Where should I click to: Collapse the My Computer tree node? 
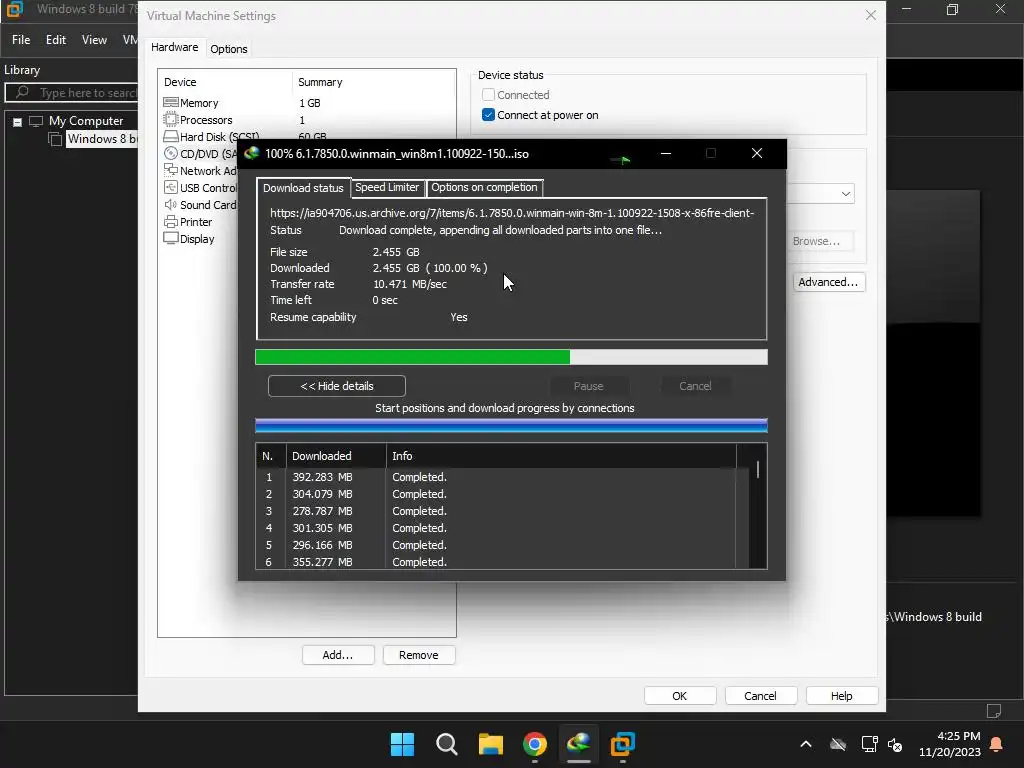18,121
